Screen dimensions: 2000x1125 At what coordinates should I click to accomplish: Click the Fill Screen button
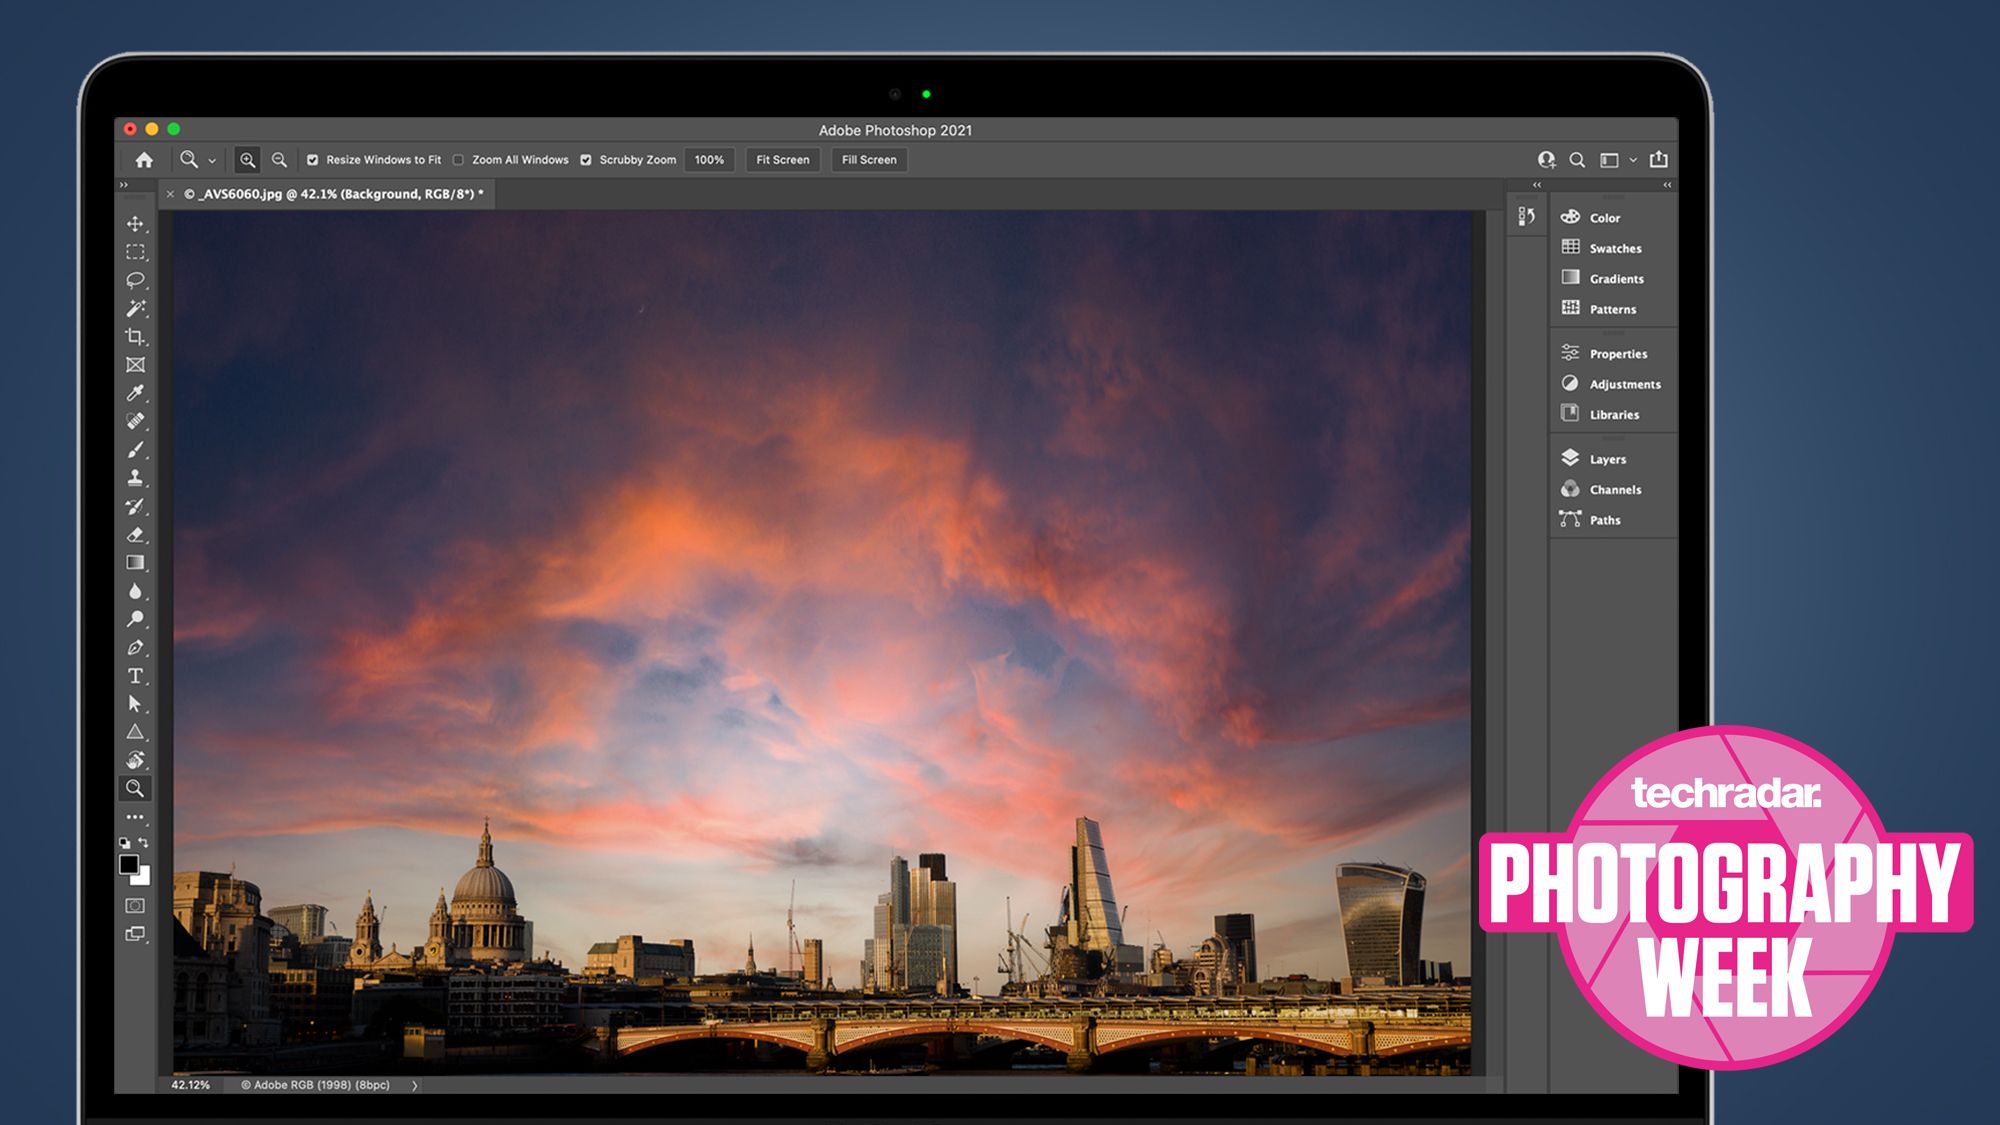tap(869, 160)
